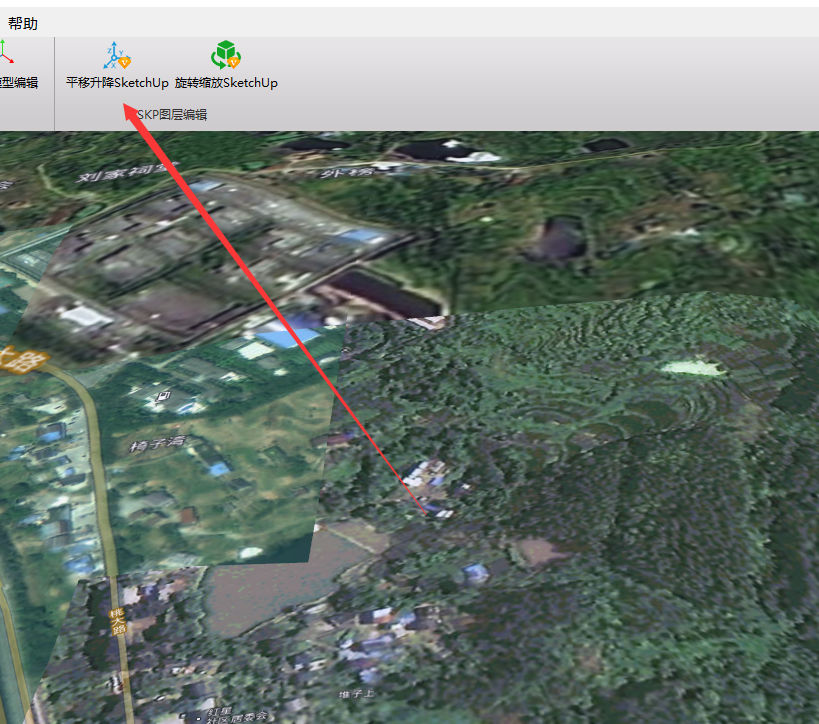
Task: Click the SKP图层编辑 group caption
Action: pos(172,115)
